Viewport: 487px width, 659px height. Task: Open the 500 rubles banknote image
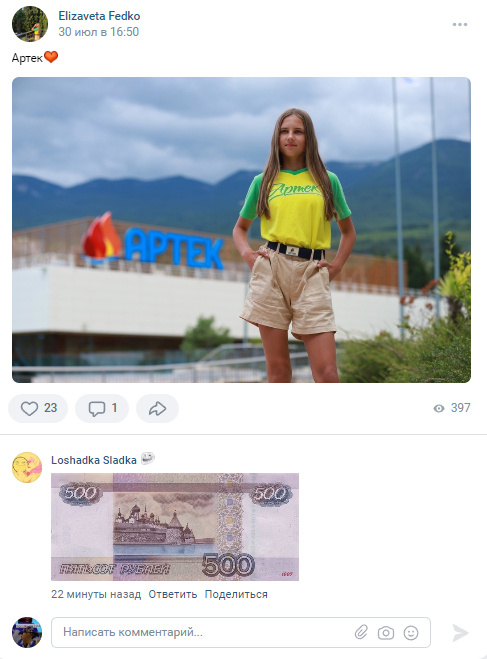tap(175, 527)
